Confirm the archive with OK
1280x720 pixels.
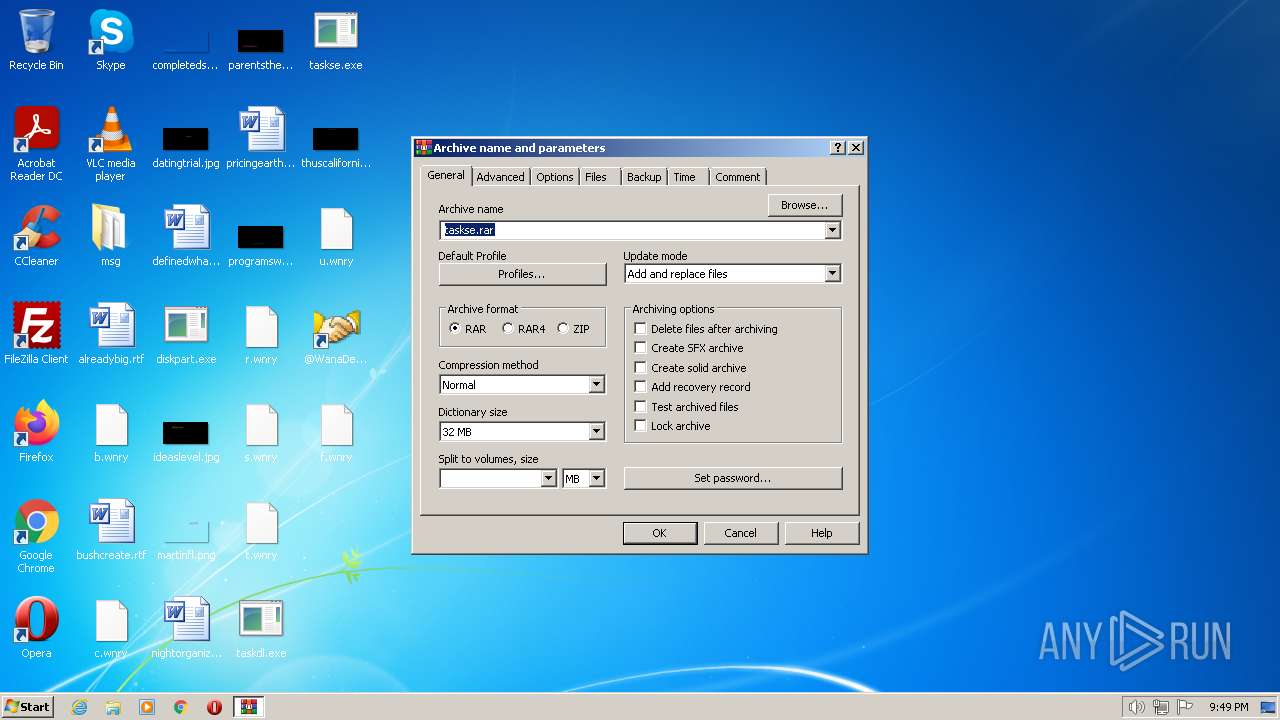pyautogui.click(x=659, y=533)
